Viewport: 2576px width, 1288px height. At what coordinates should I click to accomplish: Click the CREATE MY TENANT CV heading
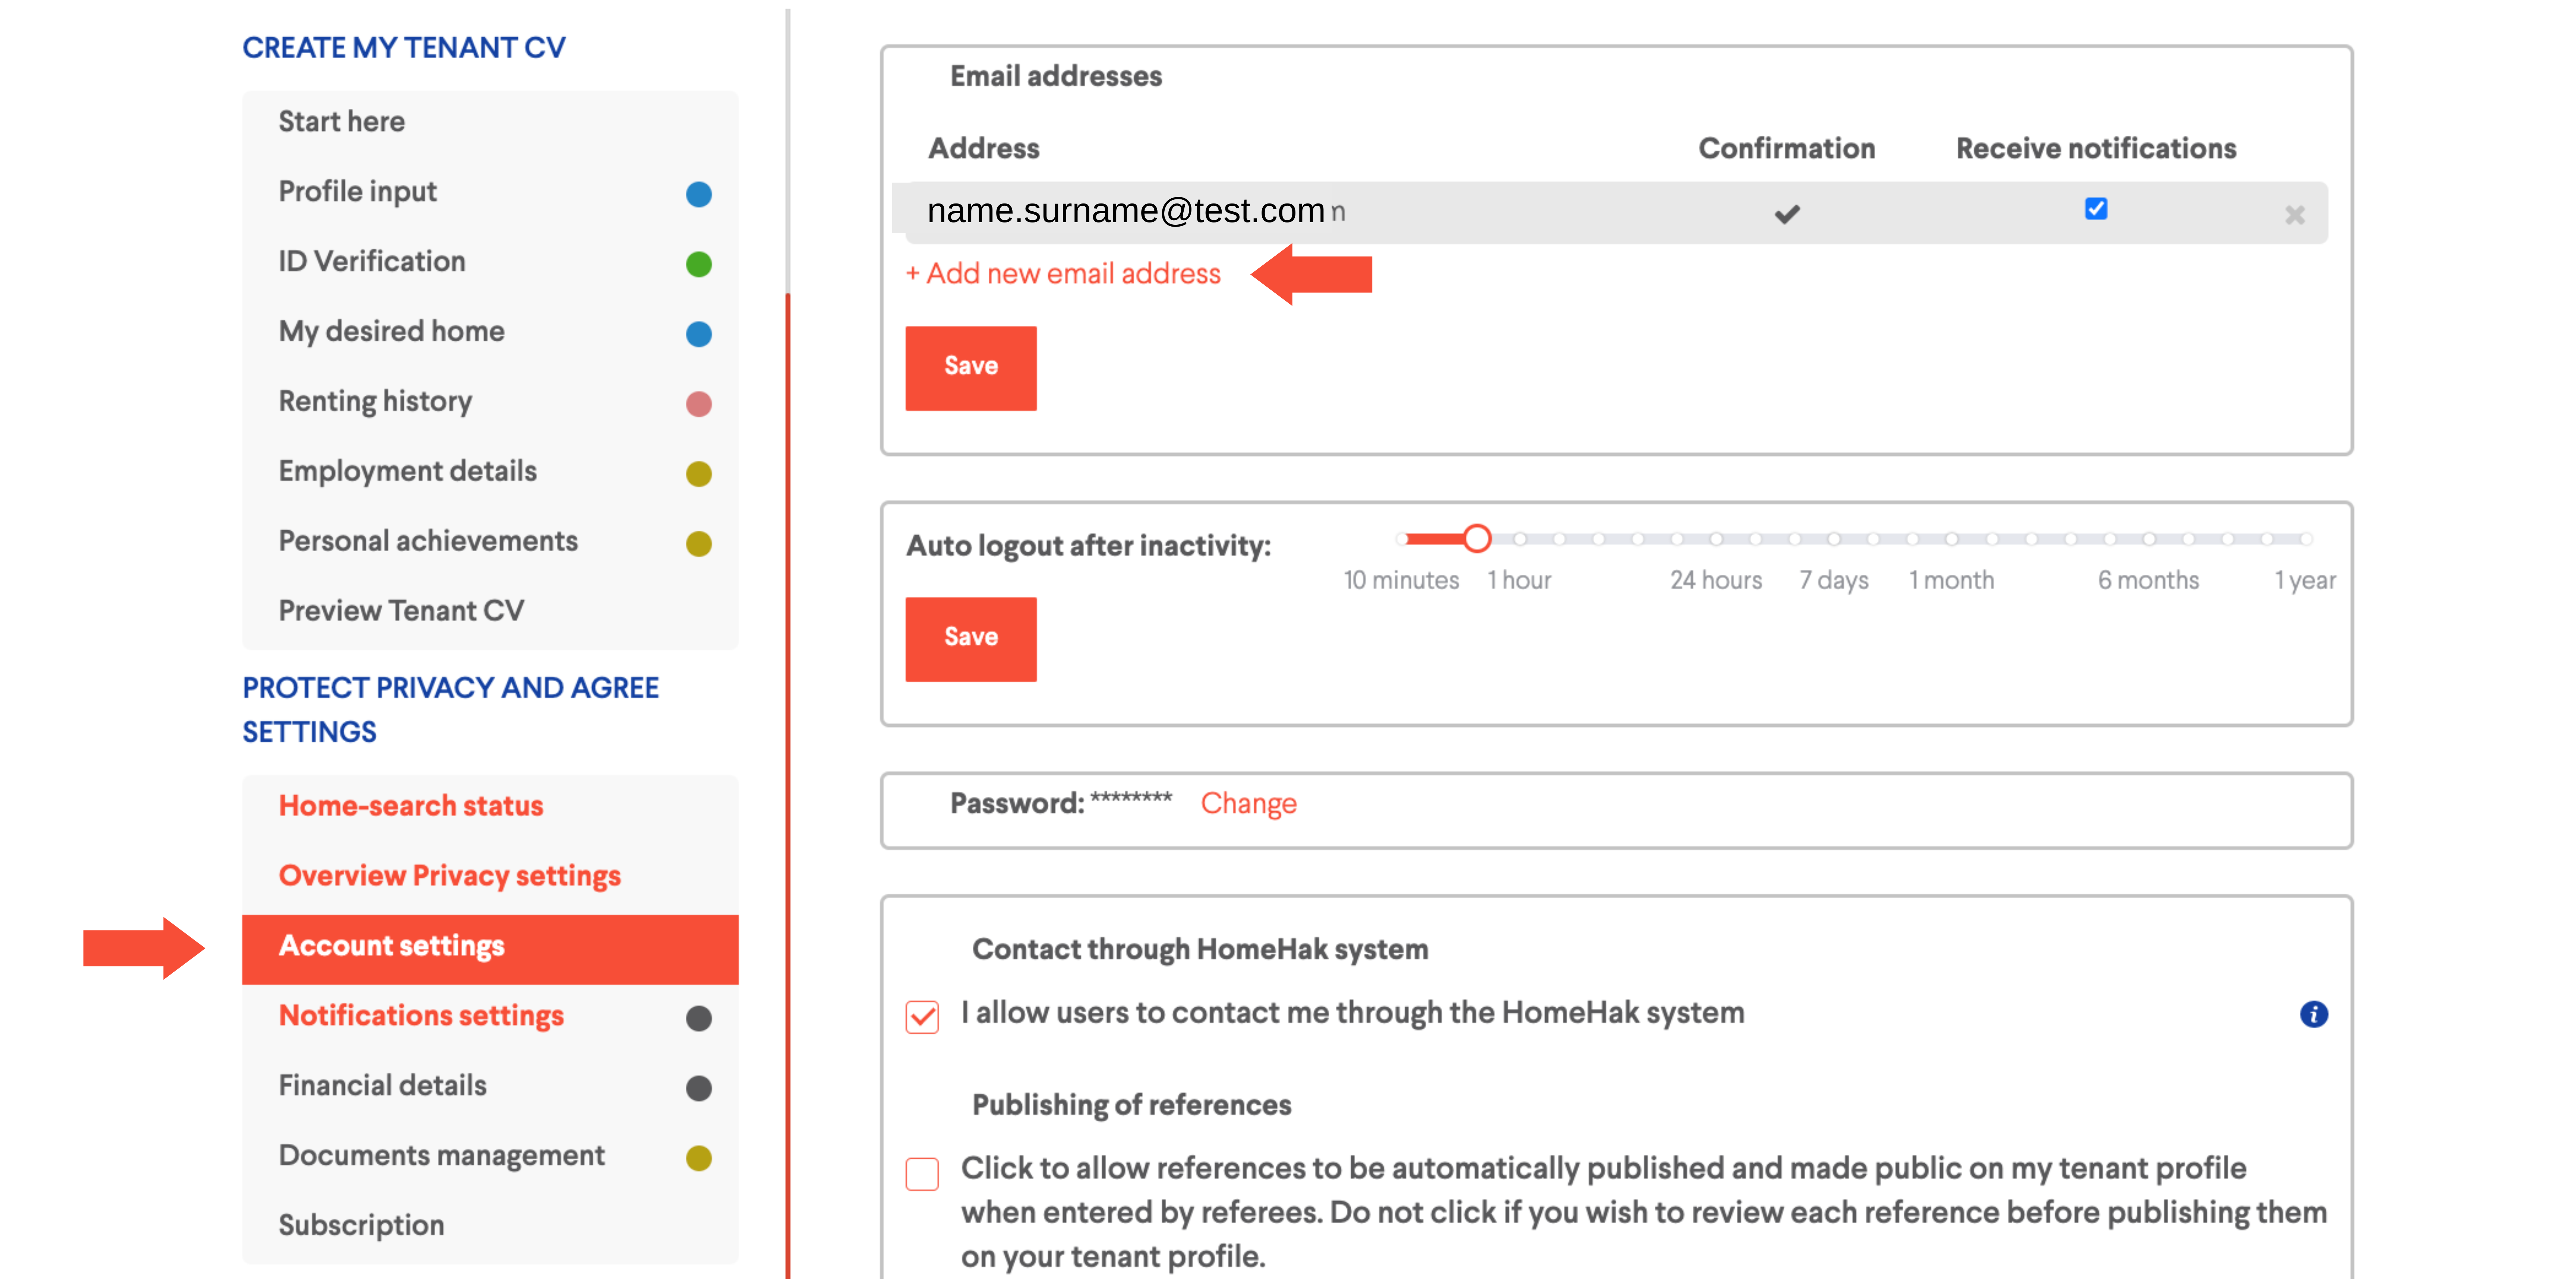(404, 48)
